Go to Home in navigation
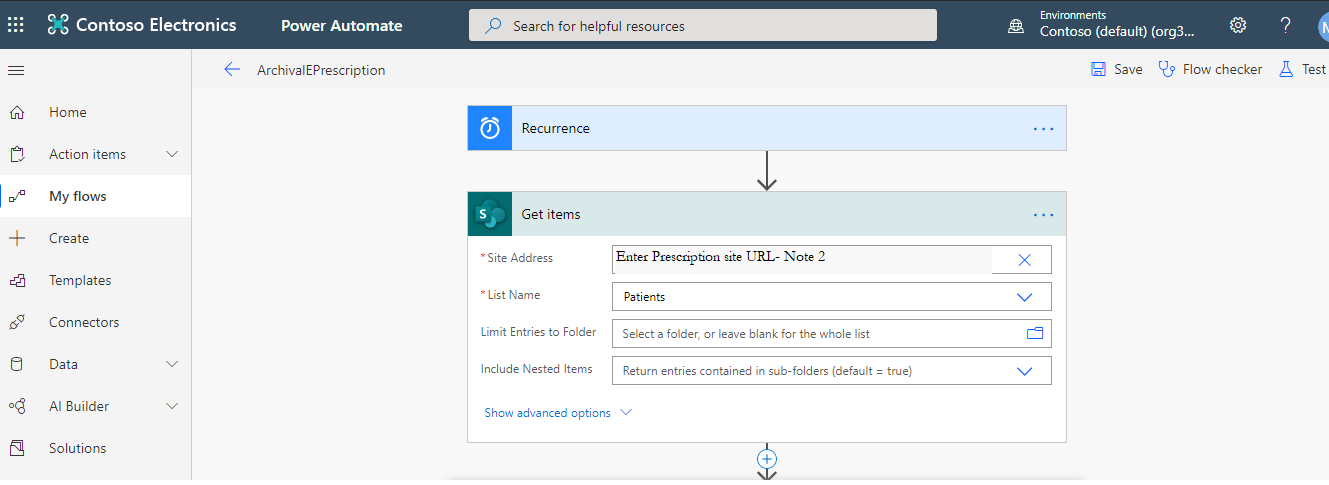Image resolution: width=1329 pixels, height=485 pixels. pyautogui.click(x=68, y=112)
